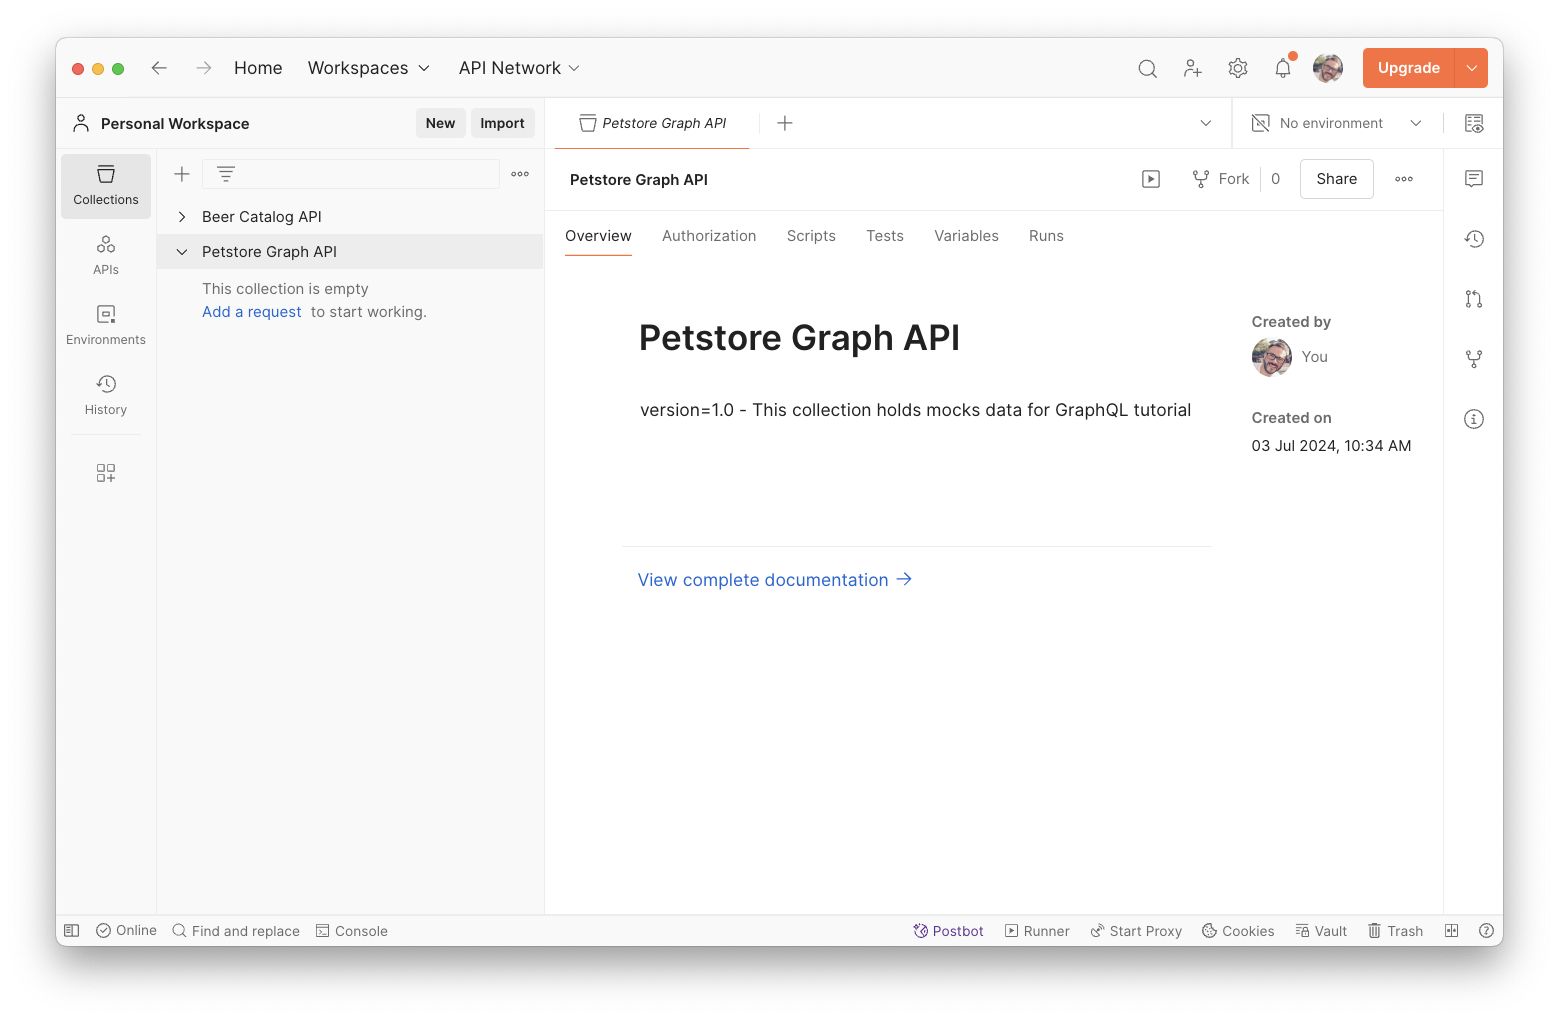Open the Collections sidebar panel

(105, 186)
